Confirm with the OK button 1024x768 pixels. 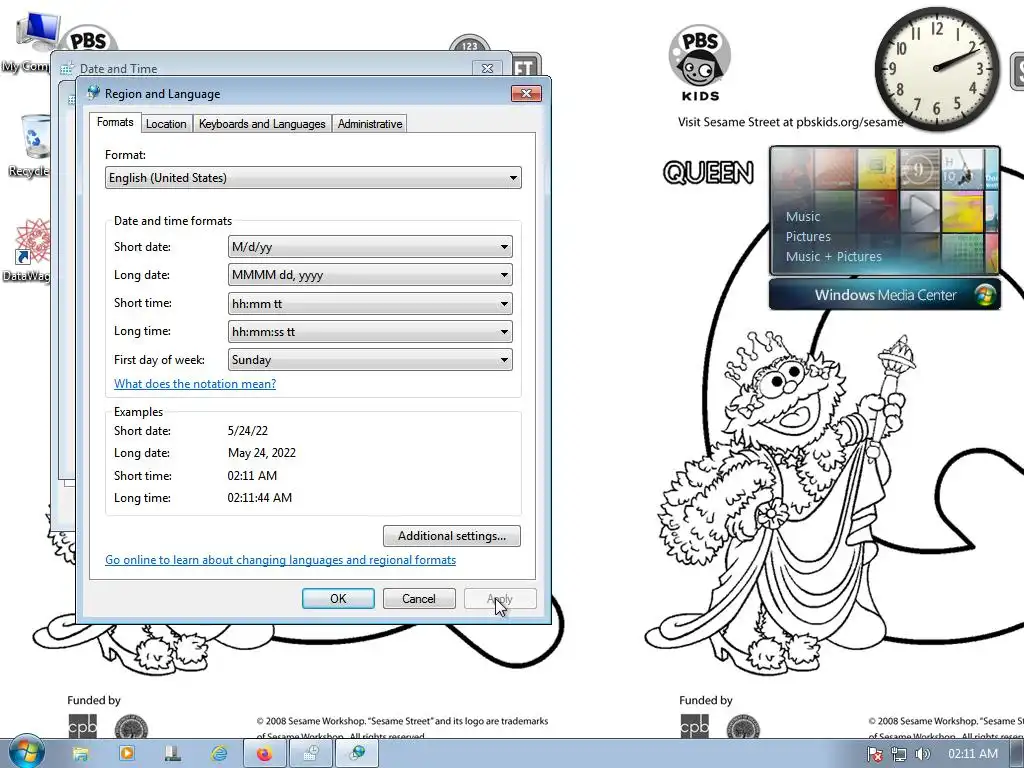338,599
